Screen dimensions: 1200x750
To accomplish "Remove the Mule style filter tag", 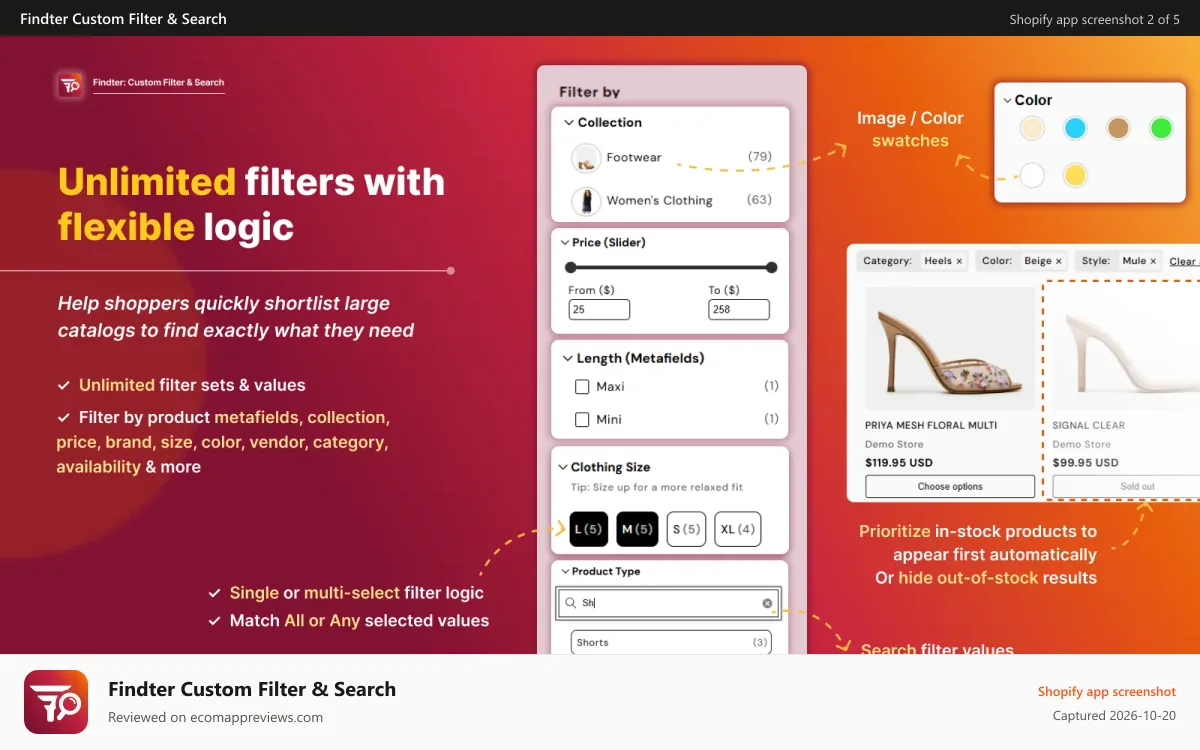I will click(1153, 261).
